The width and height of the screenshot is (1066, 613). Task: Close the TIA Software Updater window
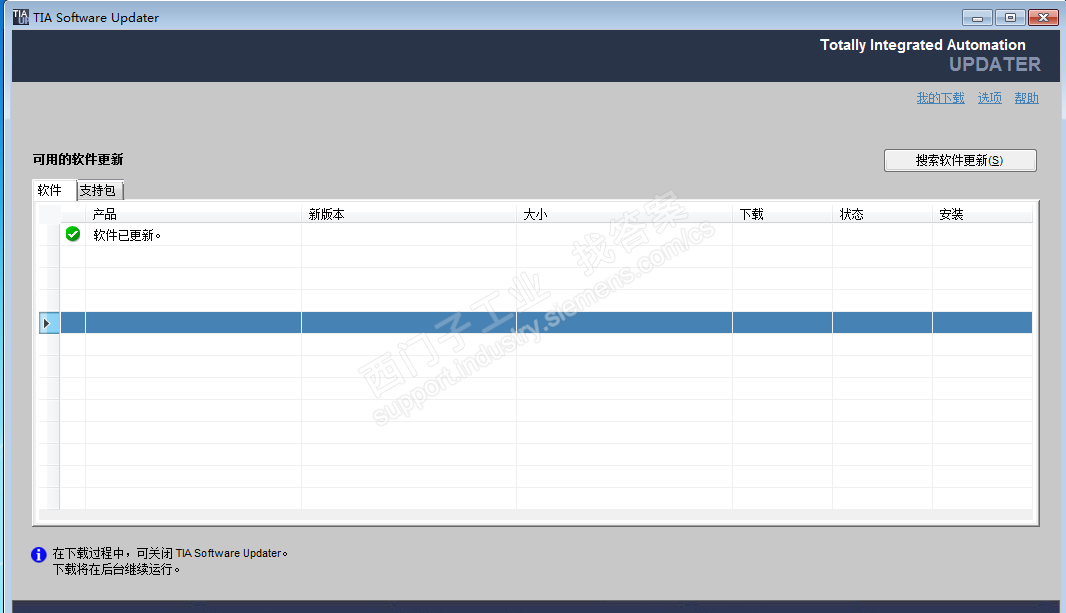point(1043,18)
